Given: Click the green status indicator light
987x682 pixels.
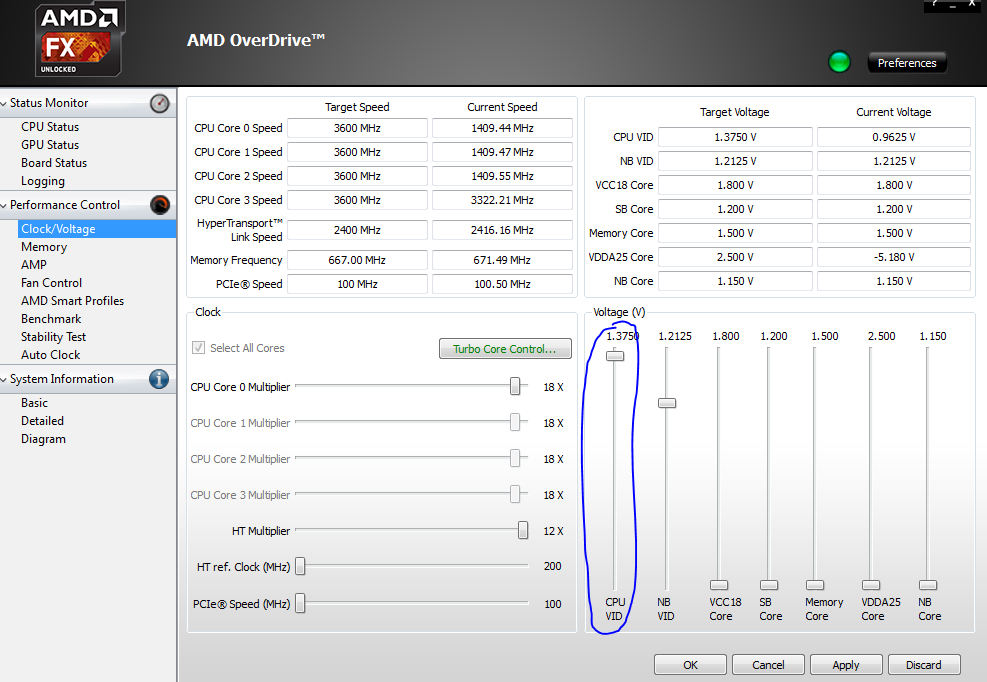Looking at the screenshot, I should coord(839,62).
